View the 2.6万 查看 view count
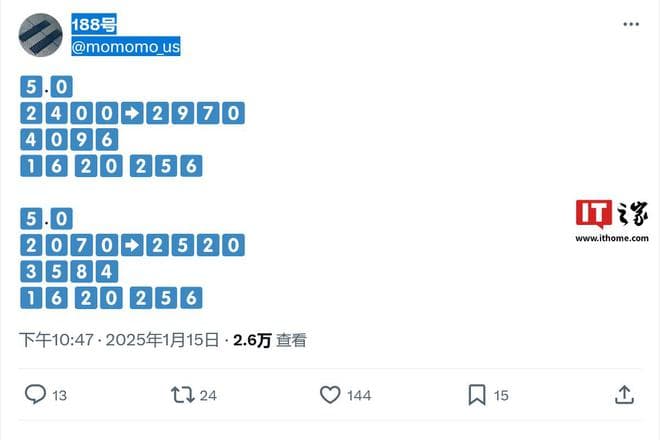660x440 pixels. point(269,340)
